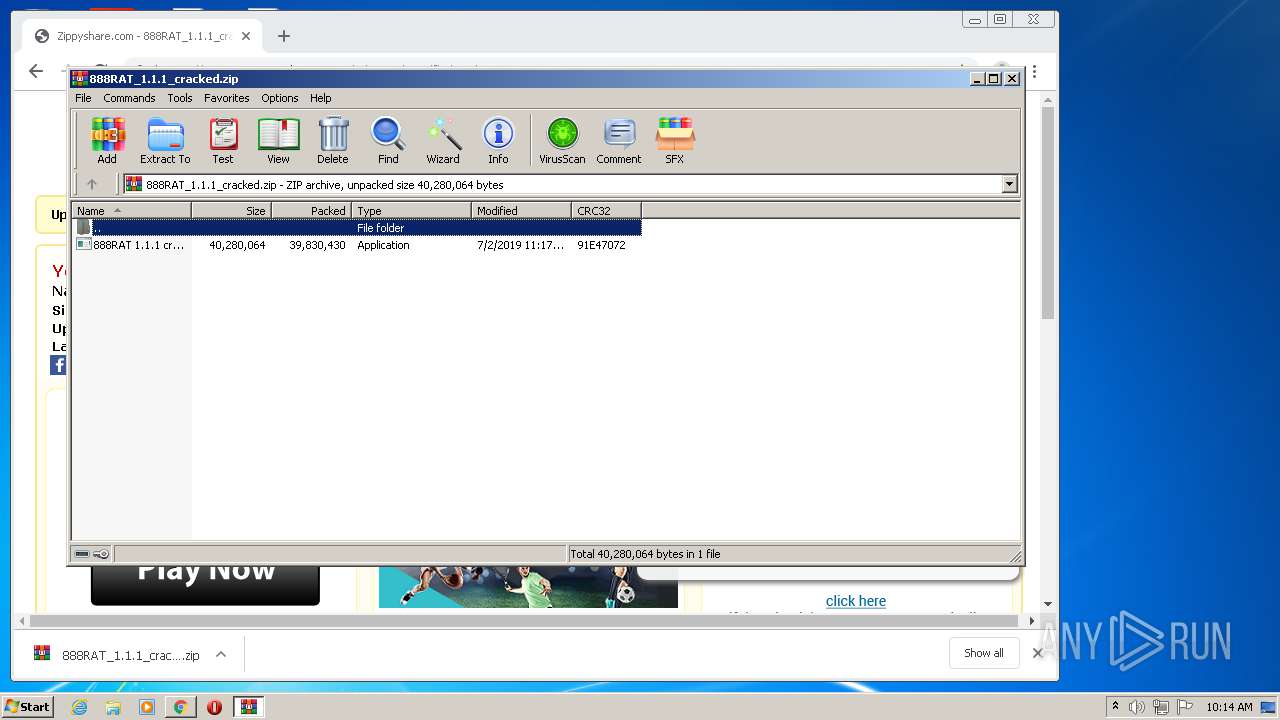Screen dimensions: 1280x720
Task: Click the Play Now ad button
Action: pos(205,584)
